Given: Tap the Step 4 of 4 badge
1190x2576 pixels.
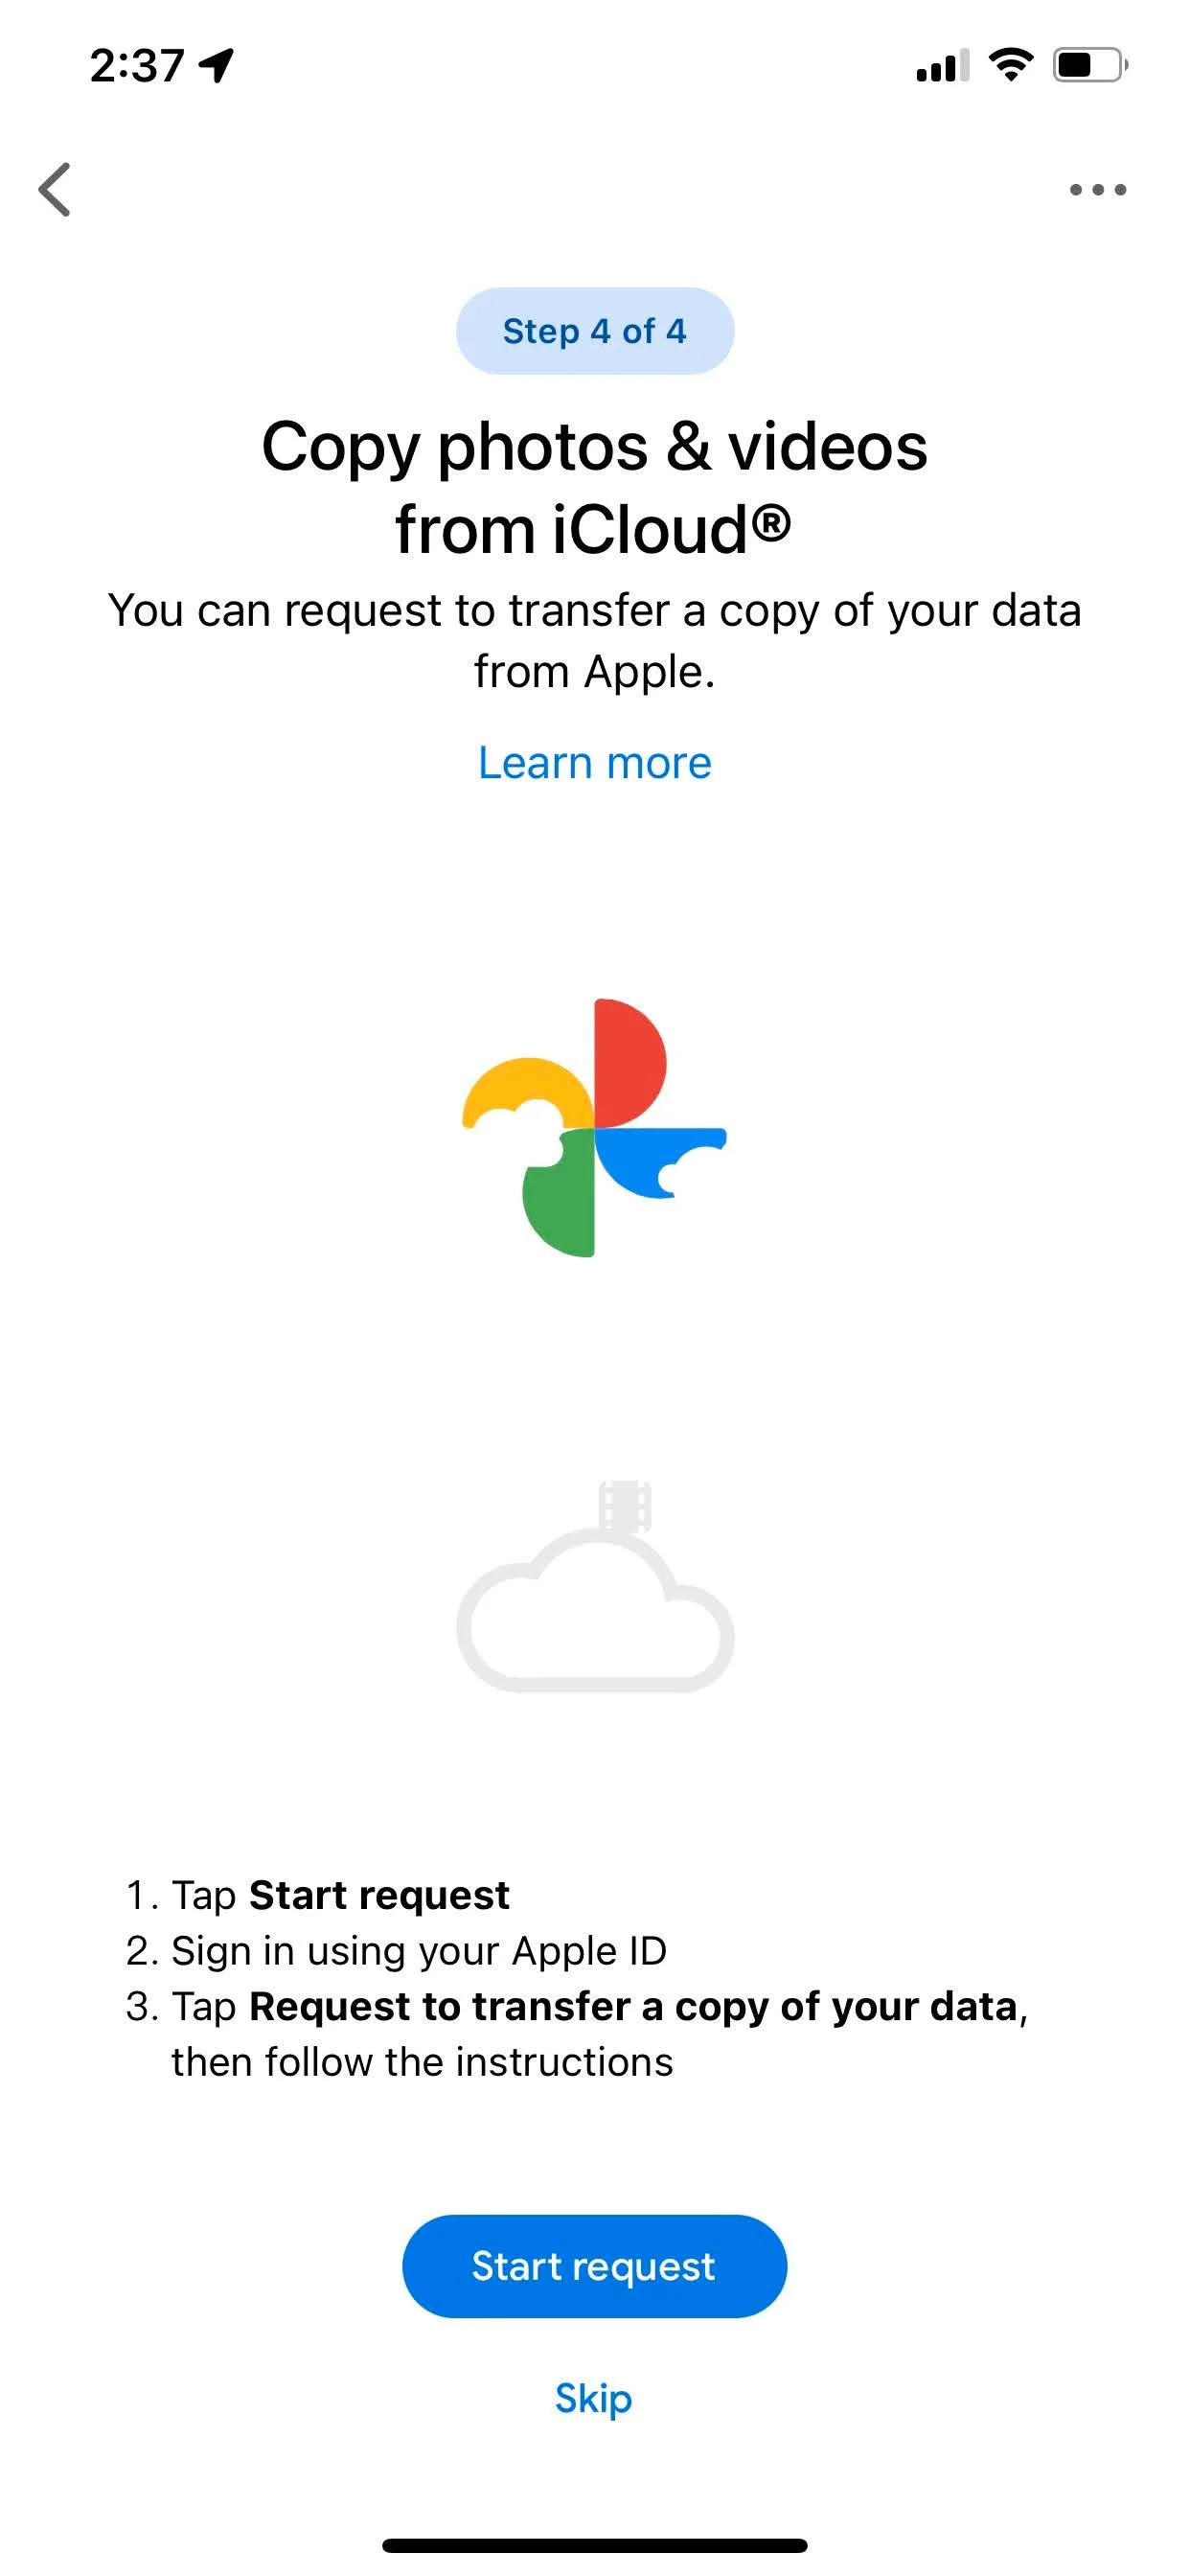Looking at the screenshot, I should pyautogui.click(x=594, y=331).
